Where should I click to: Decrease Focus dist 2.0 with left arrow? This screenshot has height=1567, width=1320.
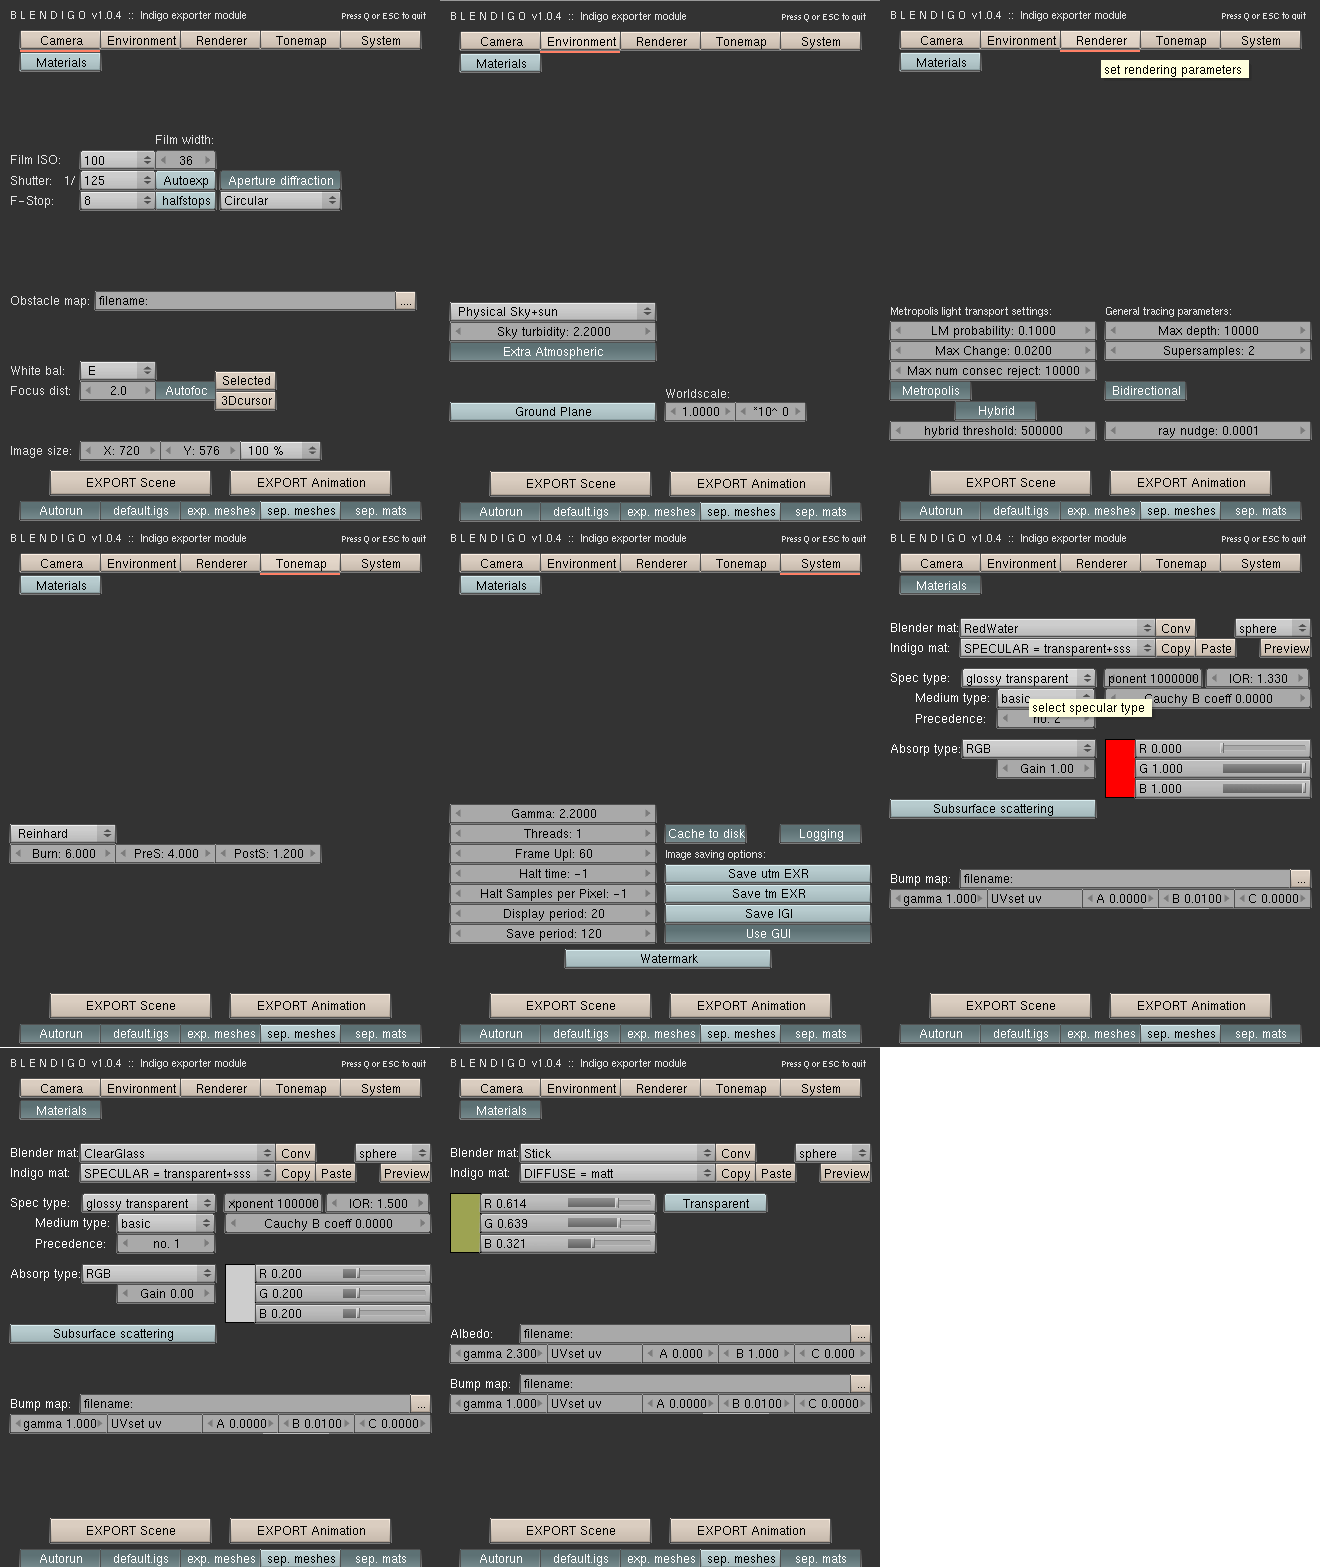pyautogui.click(x=88, y=391)
